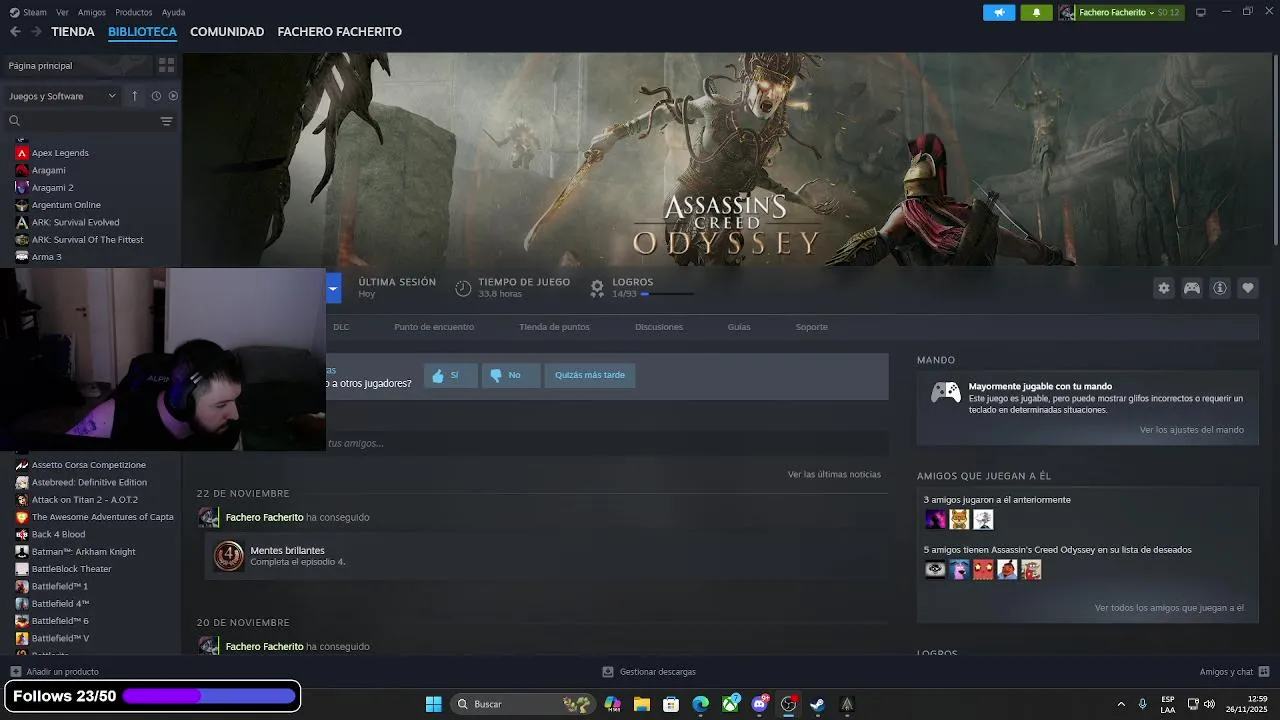Open the Discusiones tab

pos(659,327)
